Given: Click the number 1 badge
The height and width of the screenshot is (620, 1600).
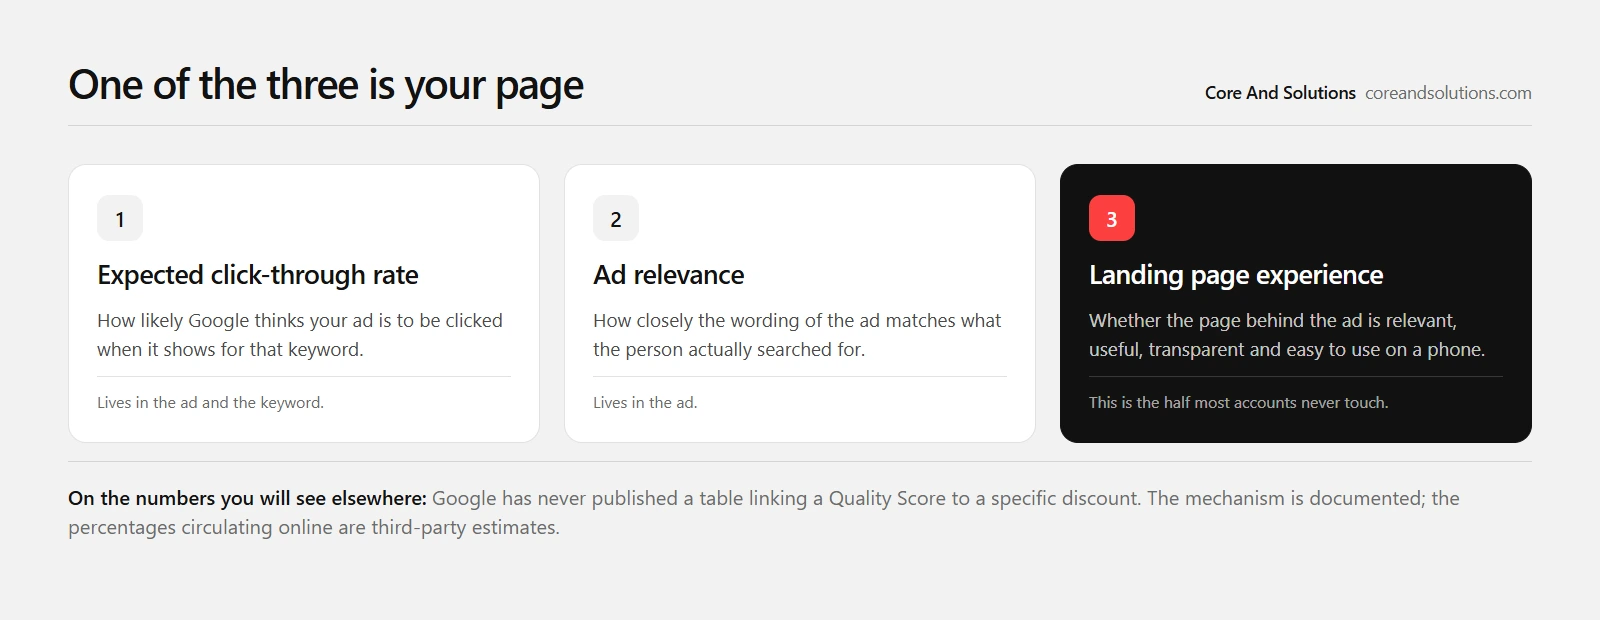Looking at the screenshot, I should (120, 218).
